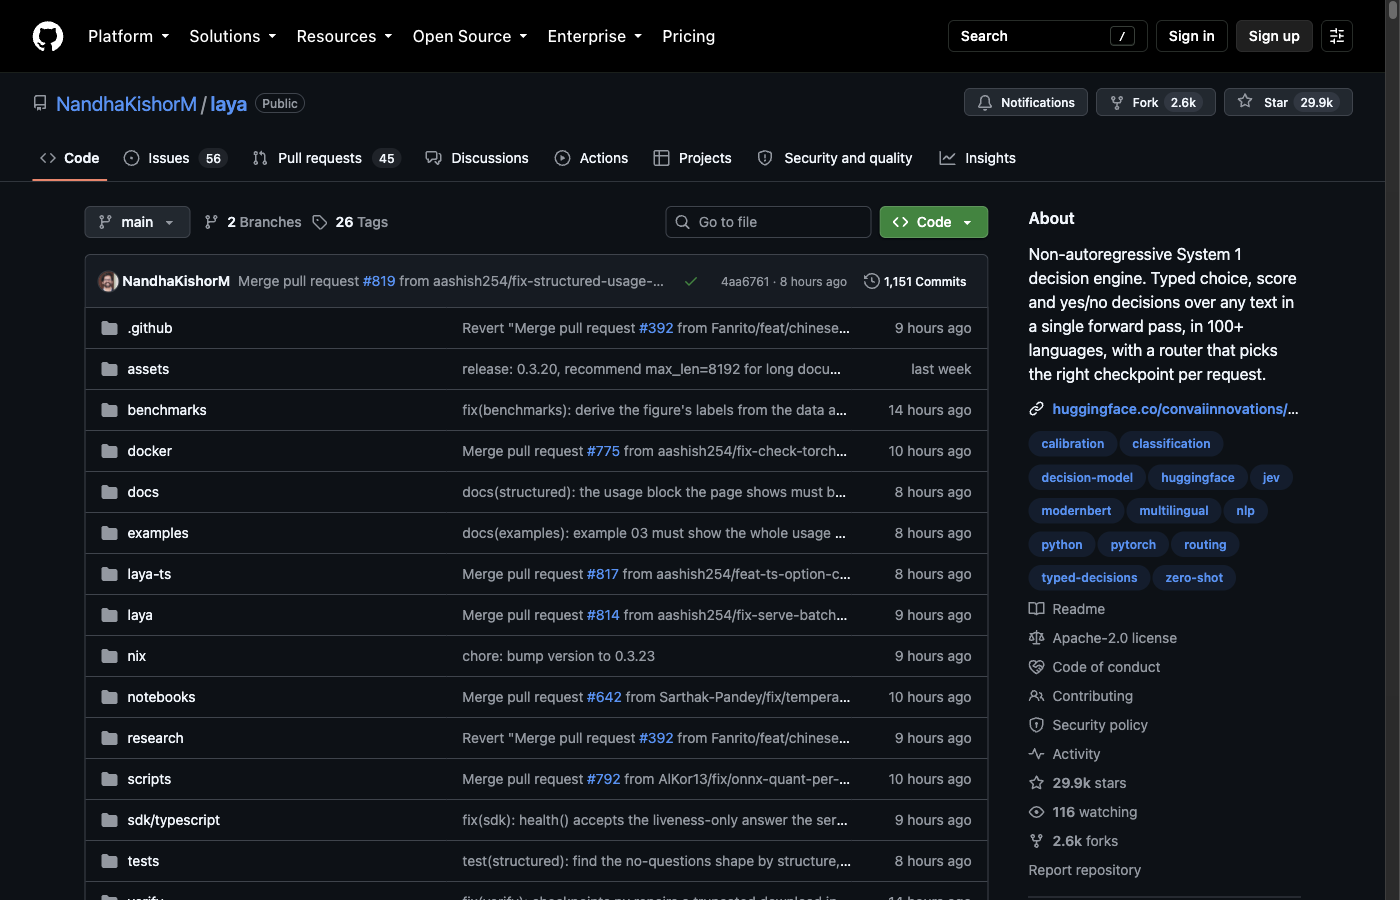Click the scale icon beside Apache-2.0 license
Image resolution: width=1400 pixels, height=900 pixels.
[1037, 638]
